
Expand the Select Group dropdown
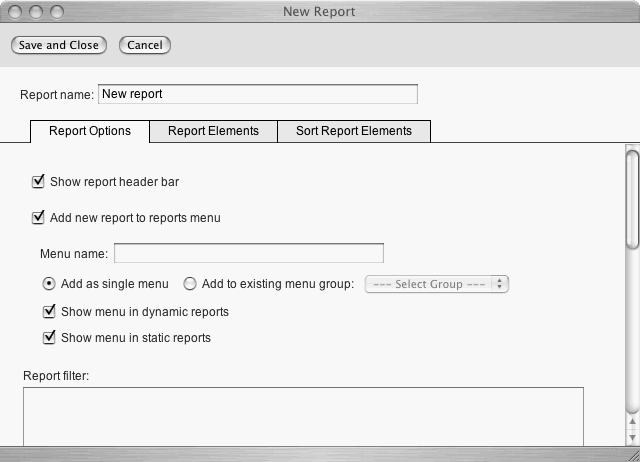[437, 284]
